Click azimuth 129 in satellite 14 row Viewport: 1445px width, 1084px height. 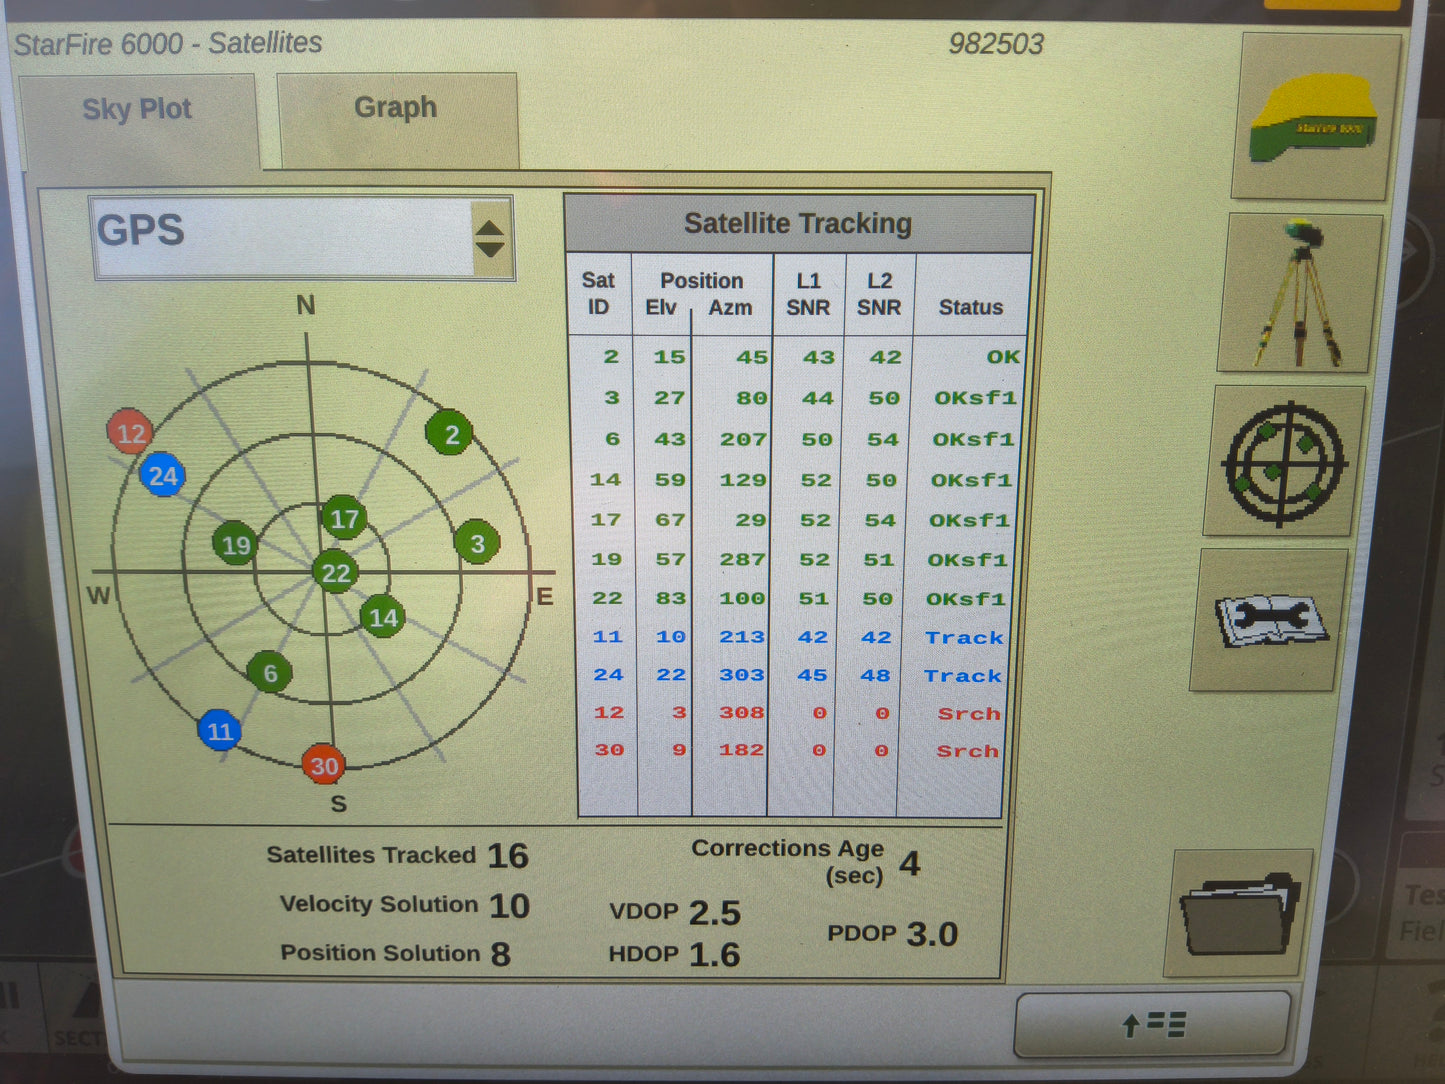pyautogui.click(x=743, y=480)
